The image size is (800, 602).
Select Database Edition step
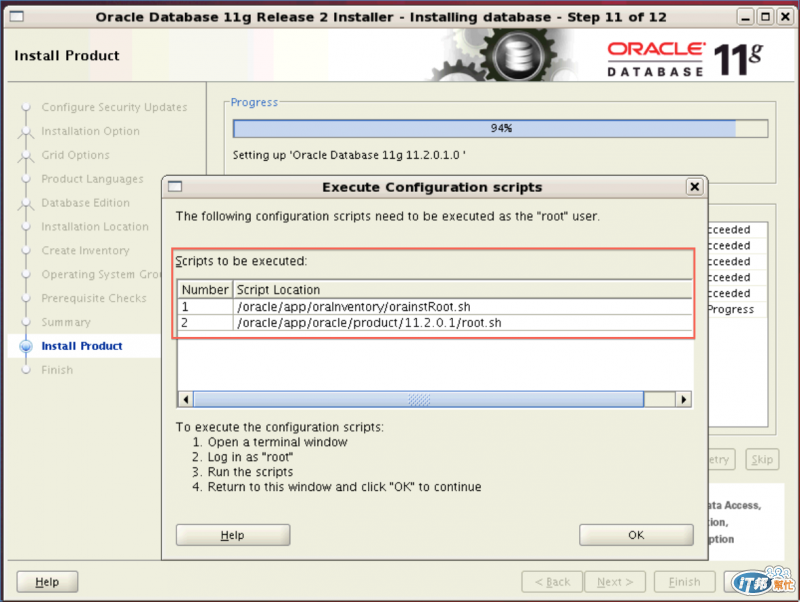[85, 203]
